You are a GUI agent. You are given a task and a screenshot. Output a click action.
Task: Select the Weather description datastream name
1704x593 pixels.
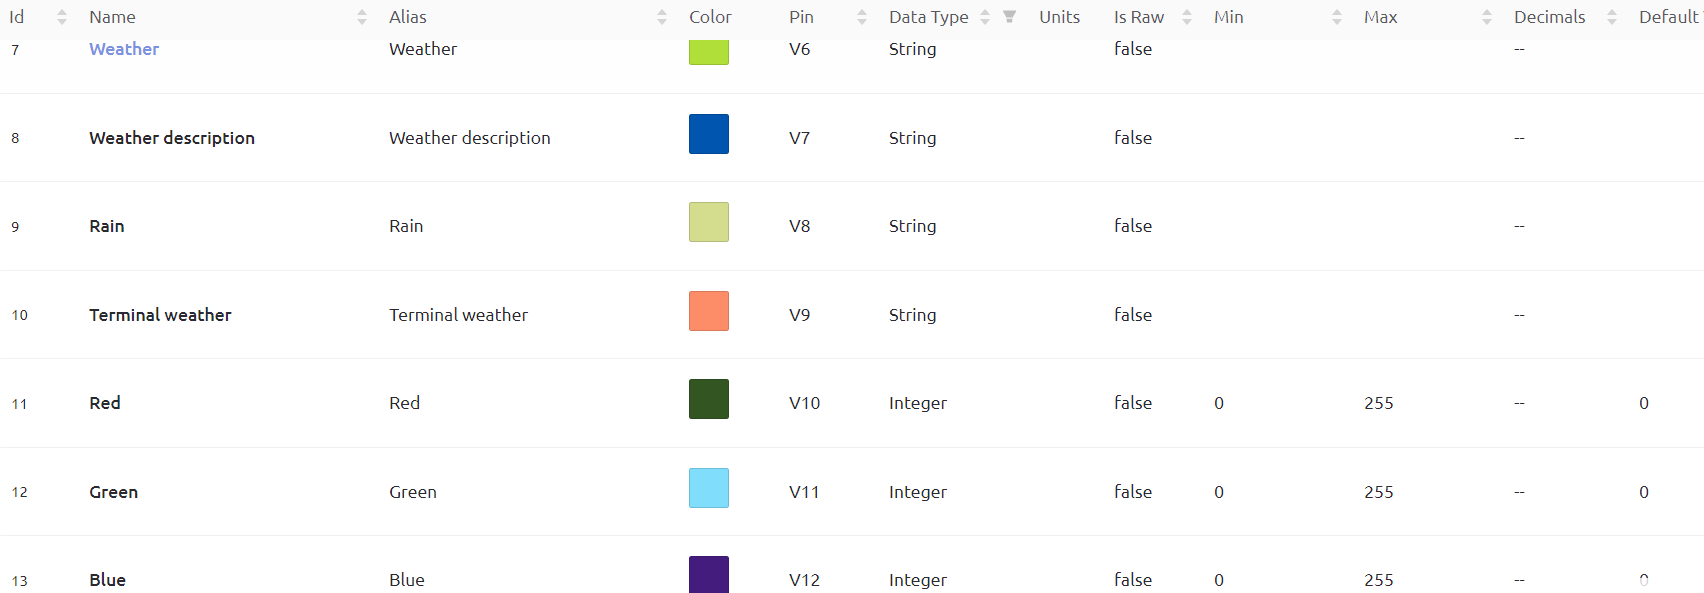[x=172, y=138]
